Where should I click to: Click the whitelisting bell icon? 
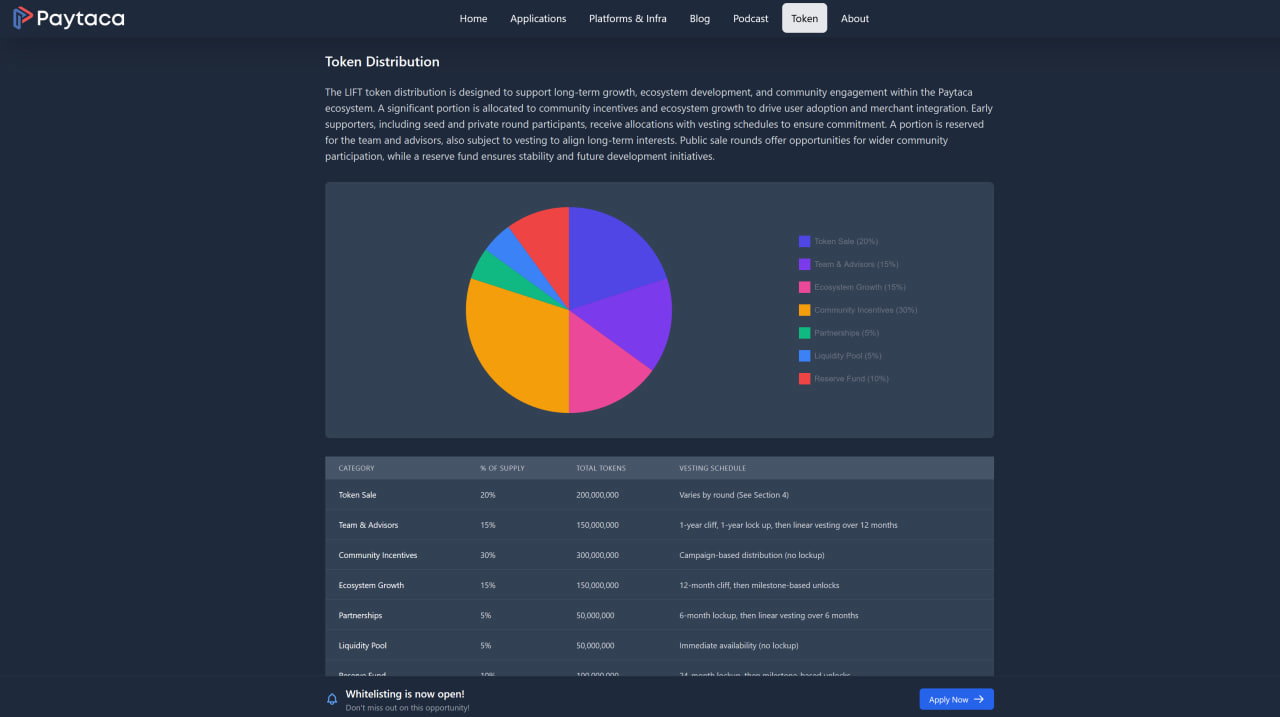332,699
